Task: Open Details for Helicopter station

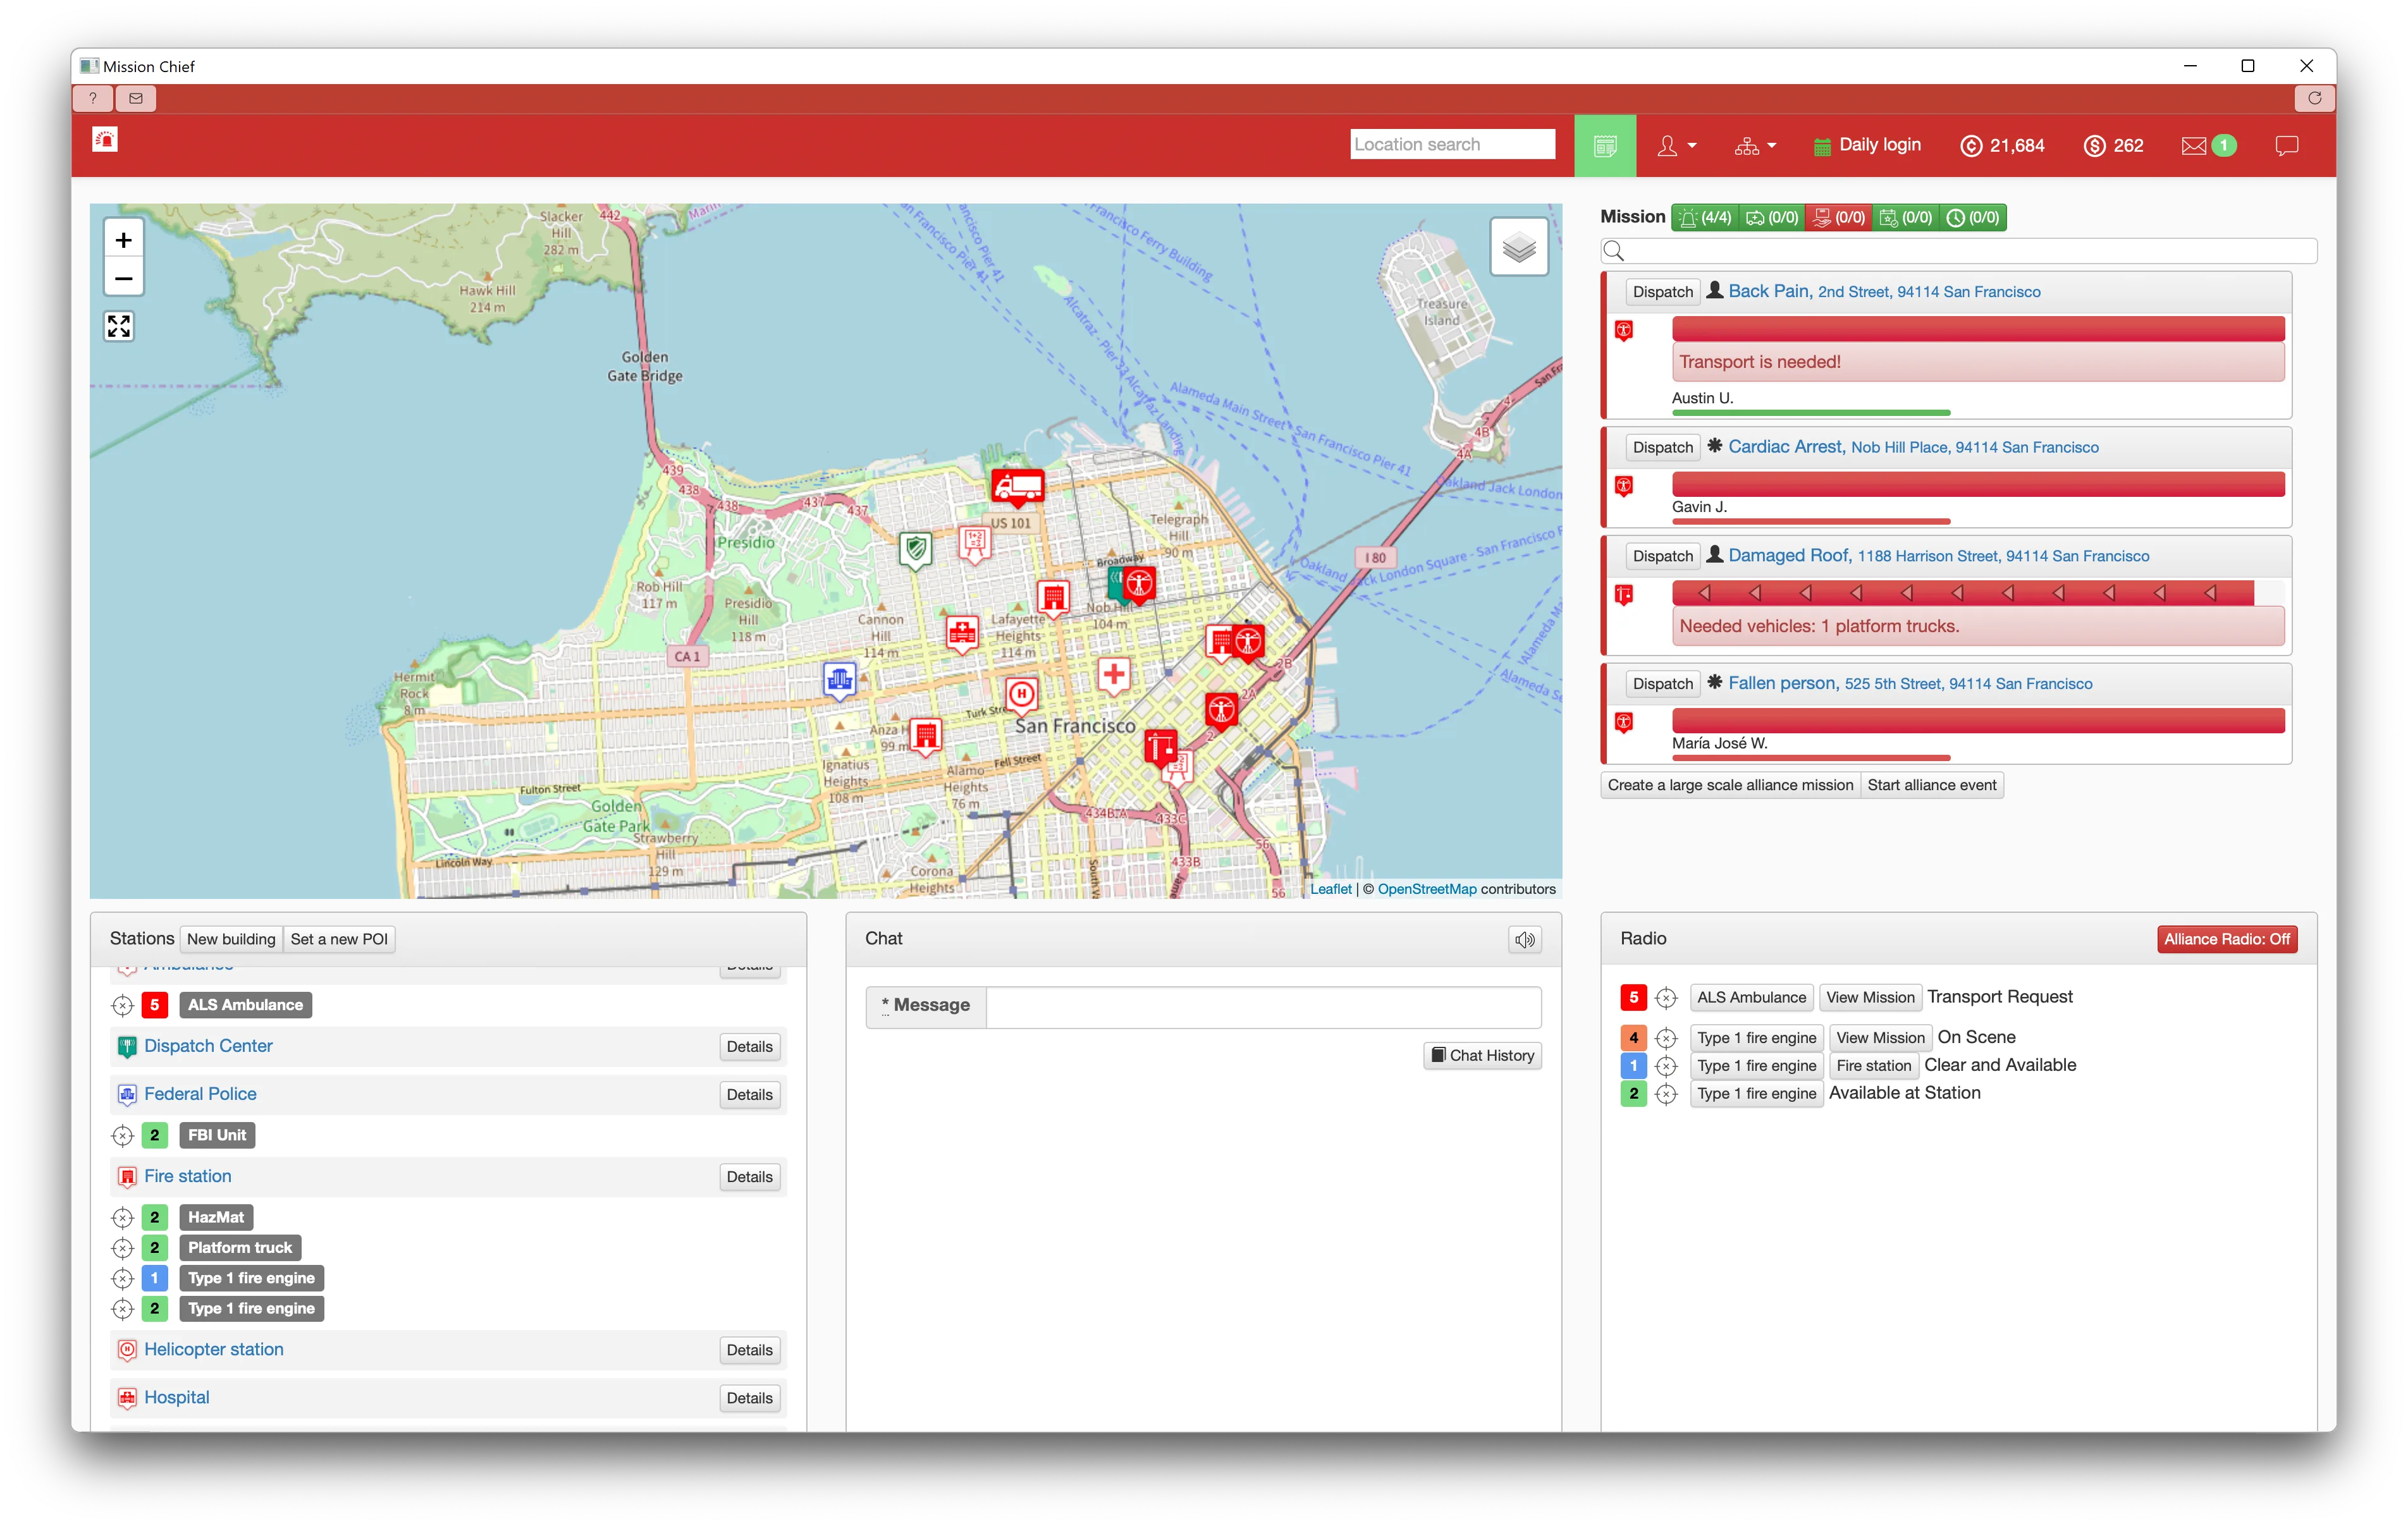Action: 749,1350
